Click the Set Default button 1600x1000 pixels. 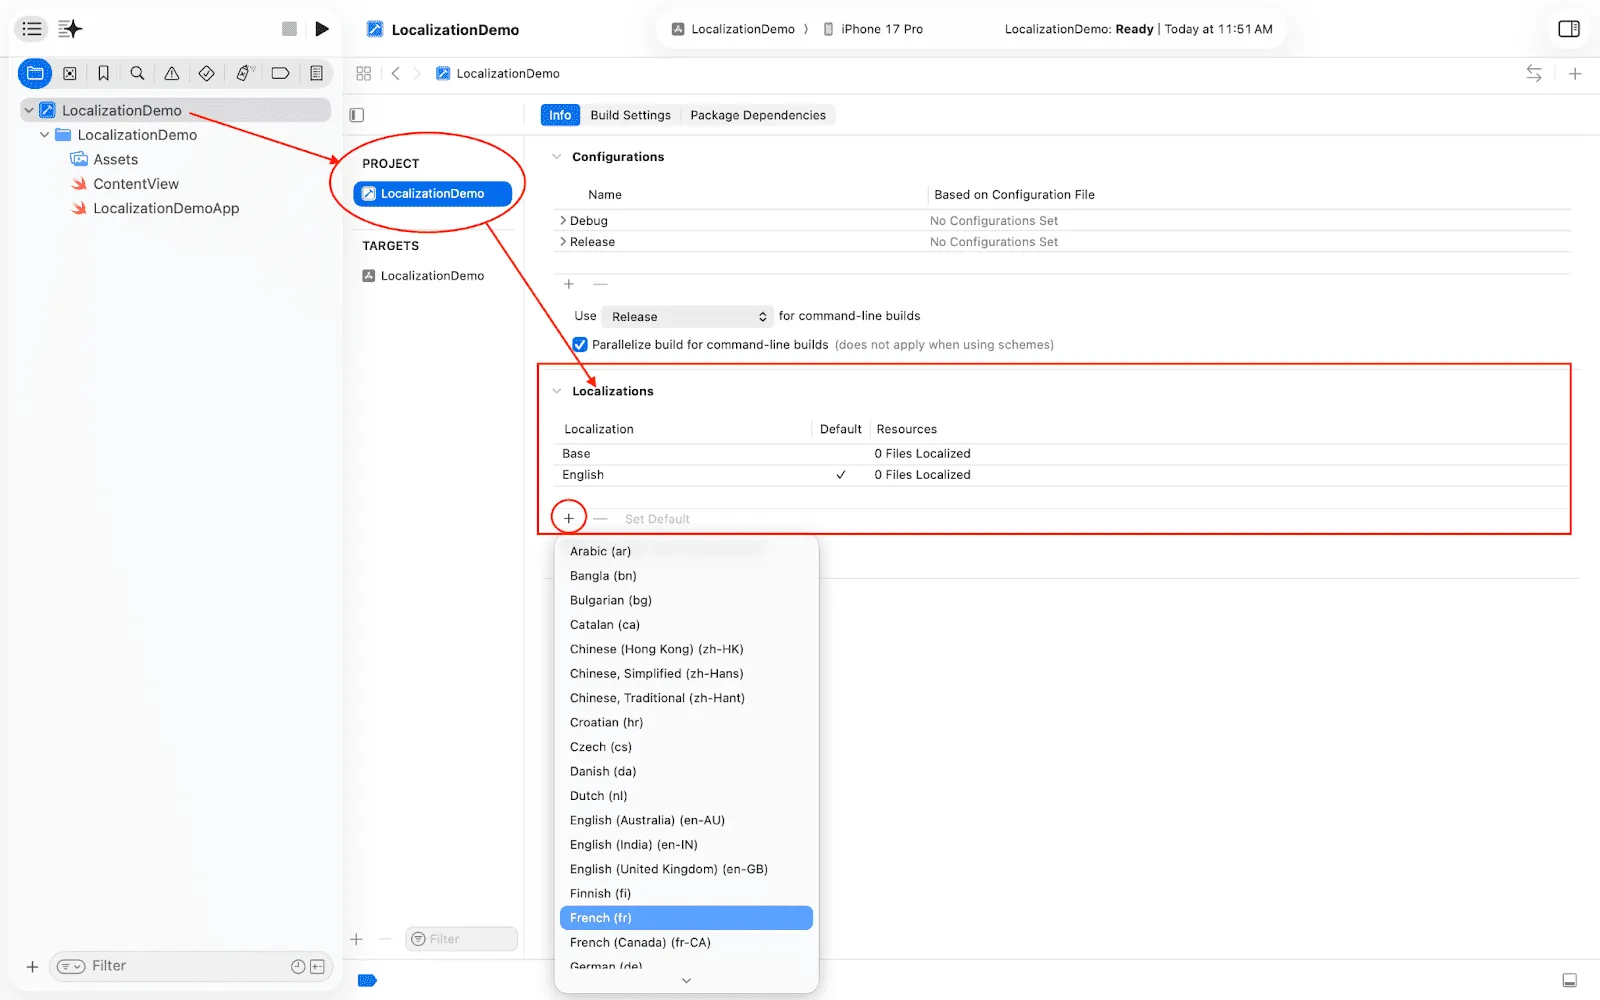(x=657, y=518)
